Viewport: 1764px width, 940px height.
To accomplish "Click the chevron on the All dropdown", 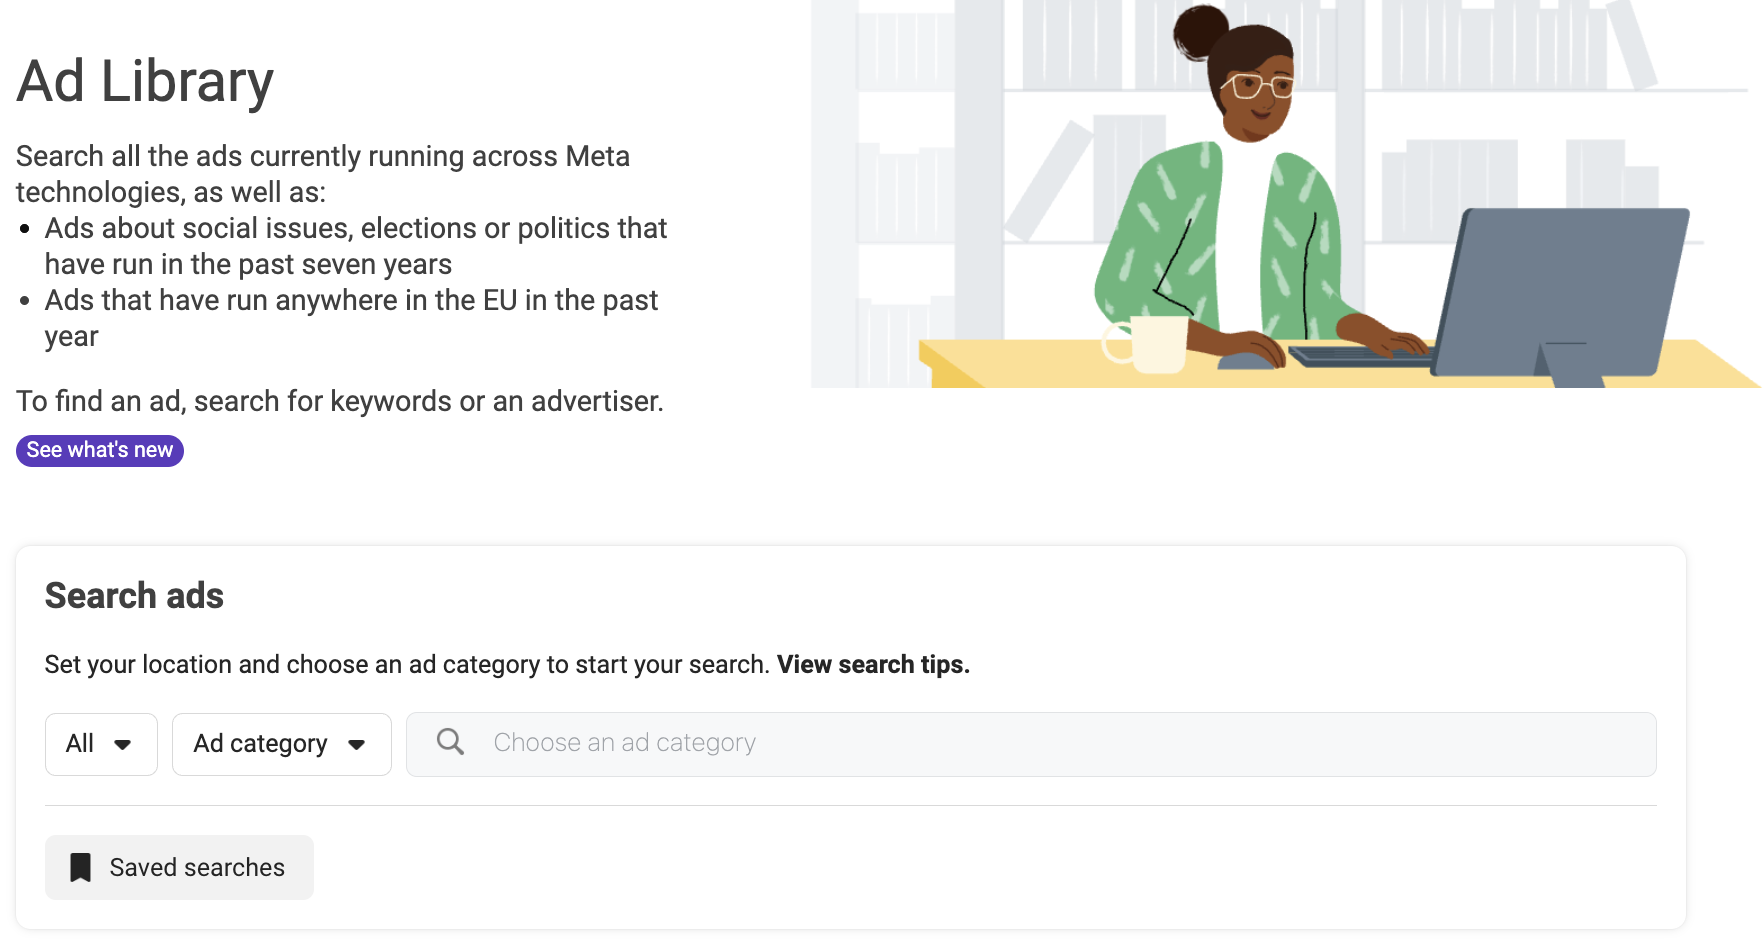I will pyautogui.click(x=124, y=744).
